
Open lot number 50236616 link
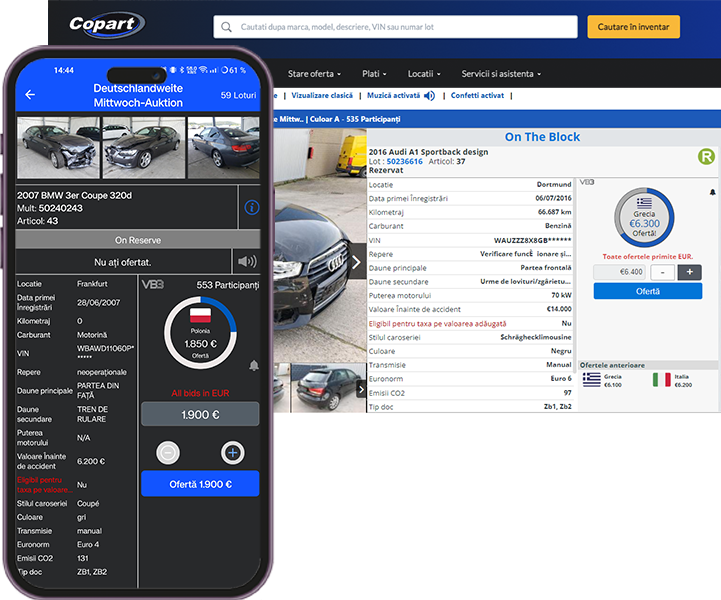point(404,161)
